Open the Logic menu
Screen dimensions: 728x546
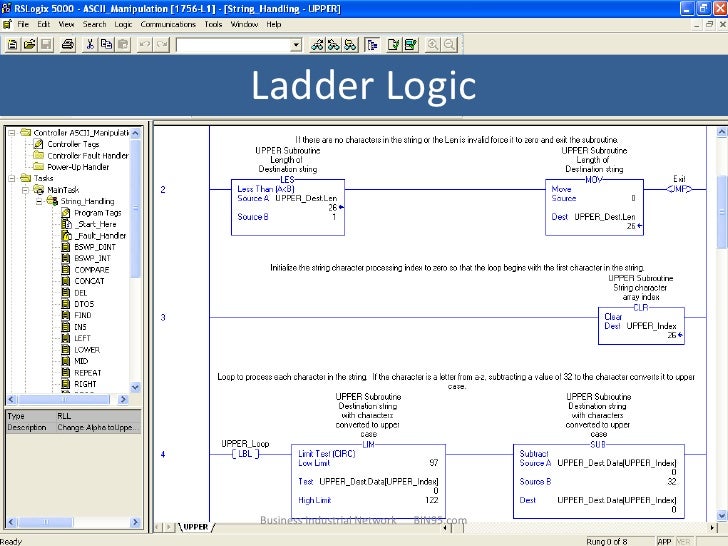[123, 24]
